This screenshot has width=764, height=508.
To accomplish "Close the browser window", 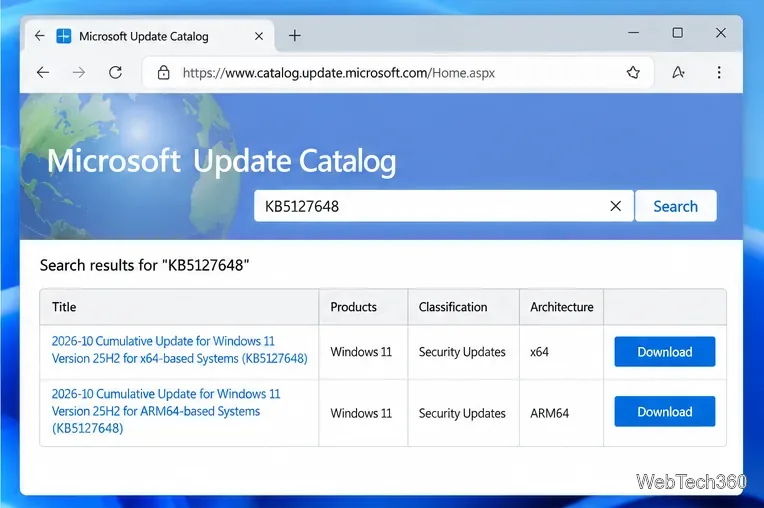I will click(x=721, y=33).
